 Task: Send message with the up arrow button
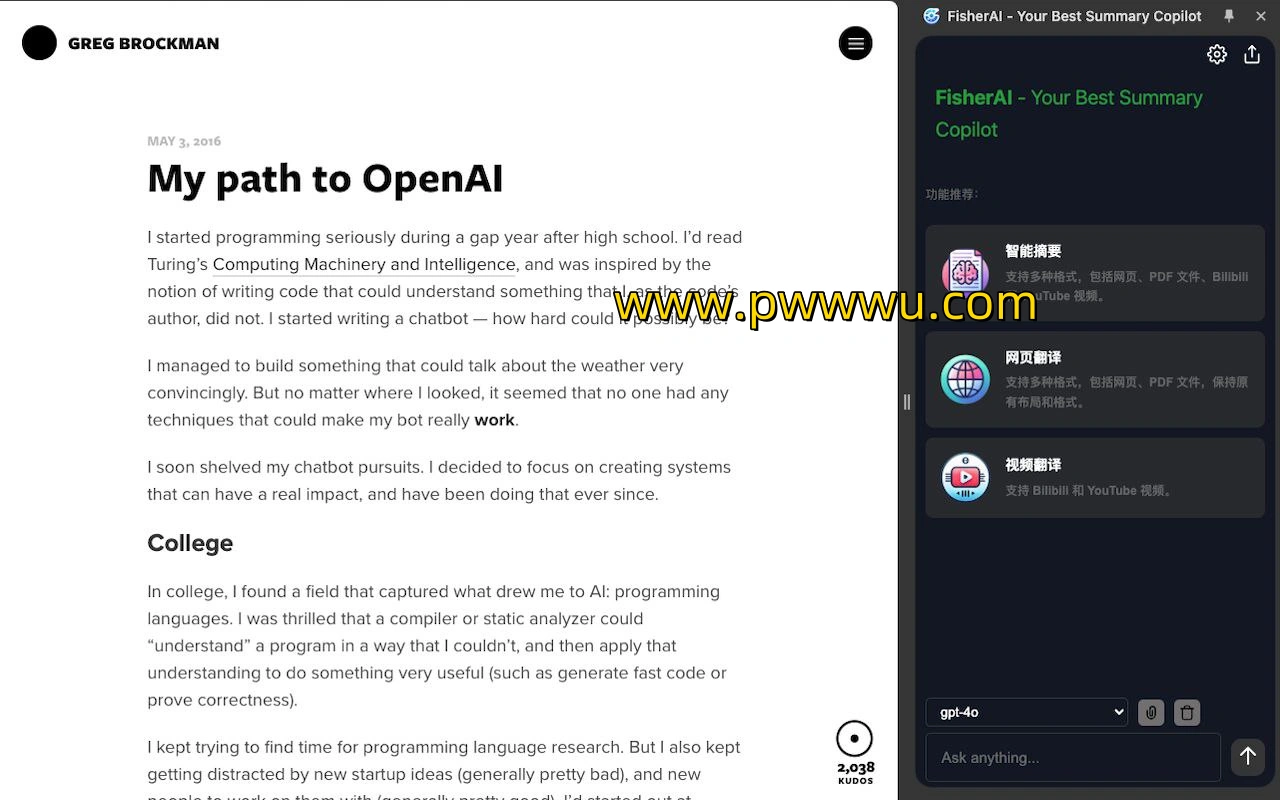pos(1248,756)
